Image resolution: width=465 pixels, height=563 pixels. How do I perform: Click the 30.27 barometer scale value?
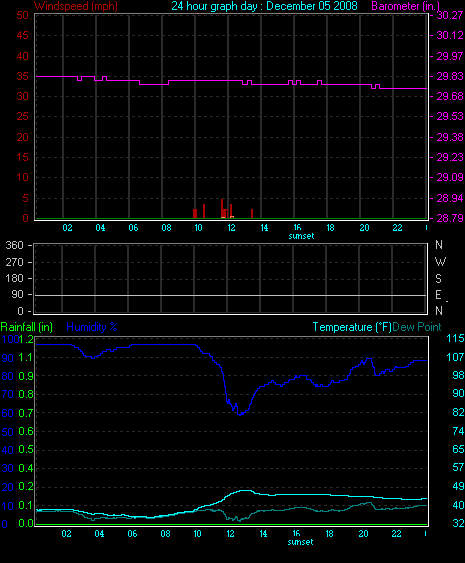coord(450,15)
